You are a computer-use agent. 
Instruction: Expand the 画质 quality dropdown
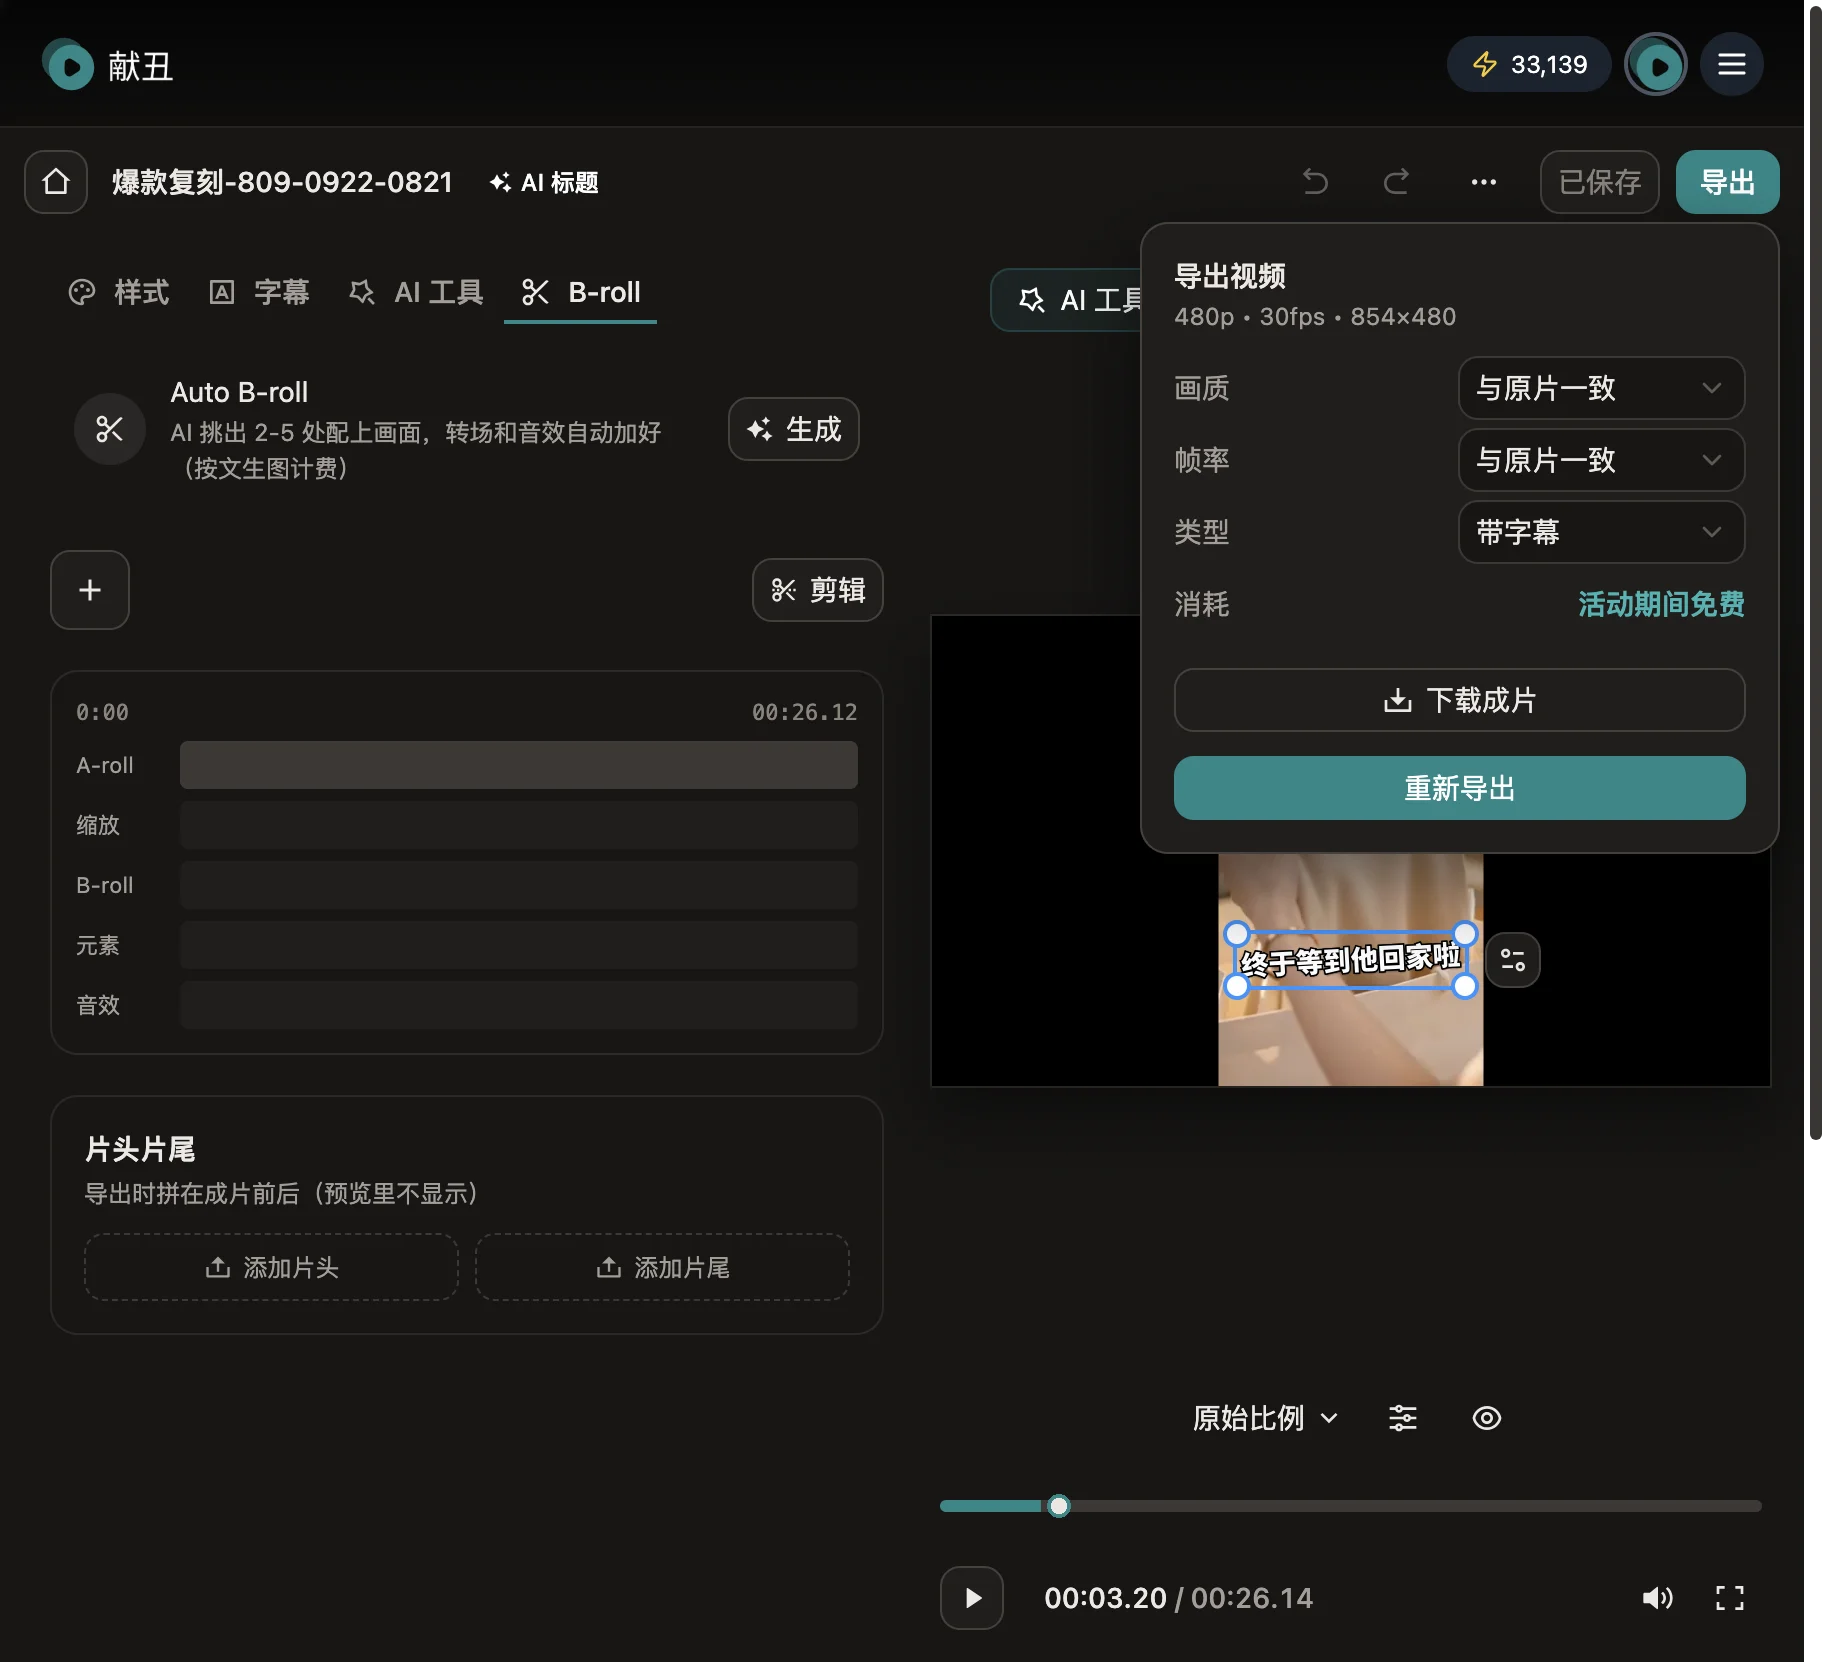point(1601,388)
